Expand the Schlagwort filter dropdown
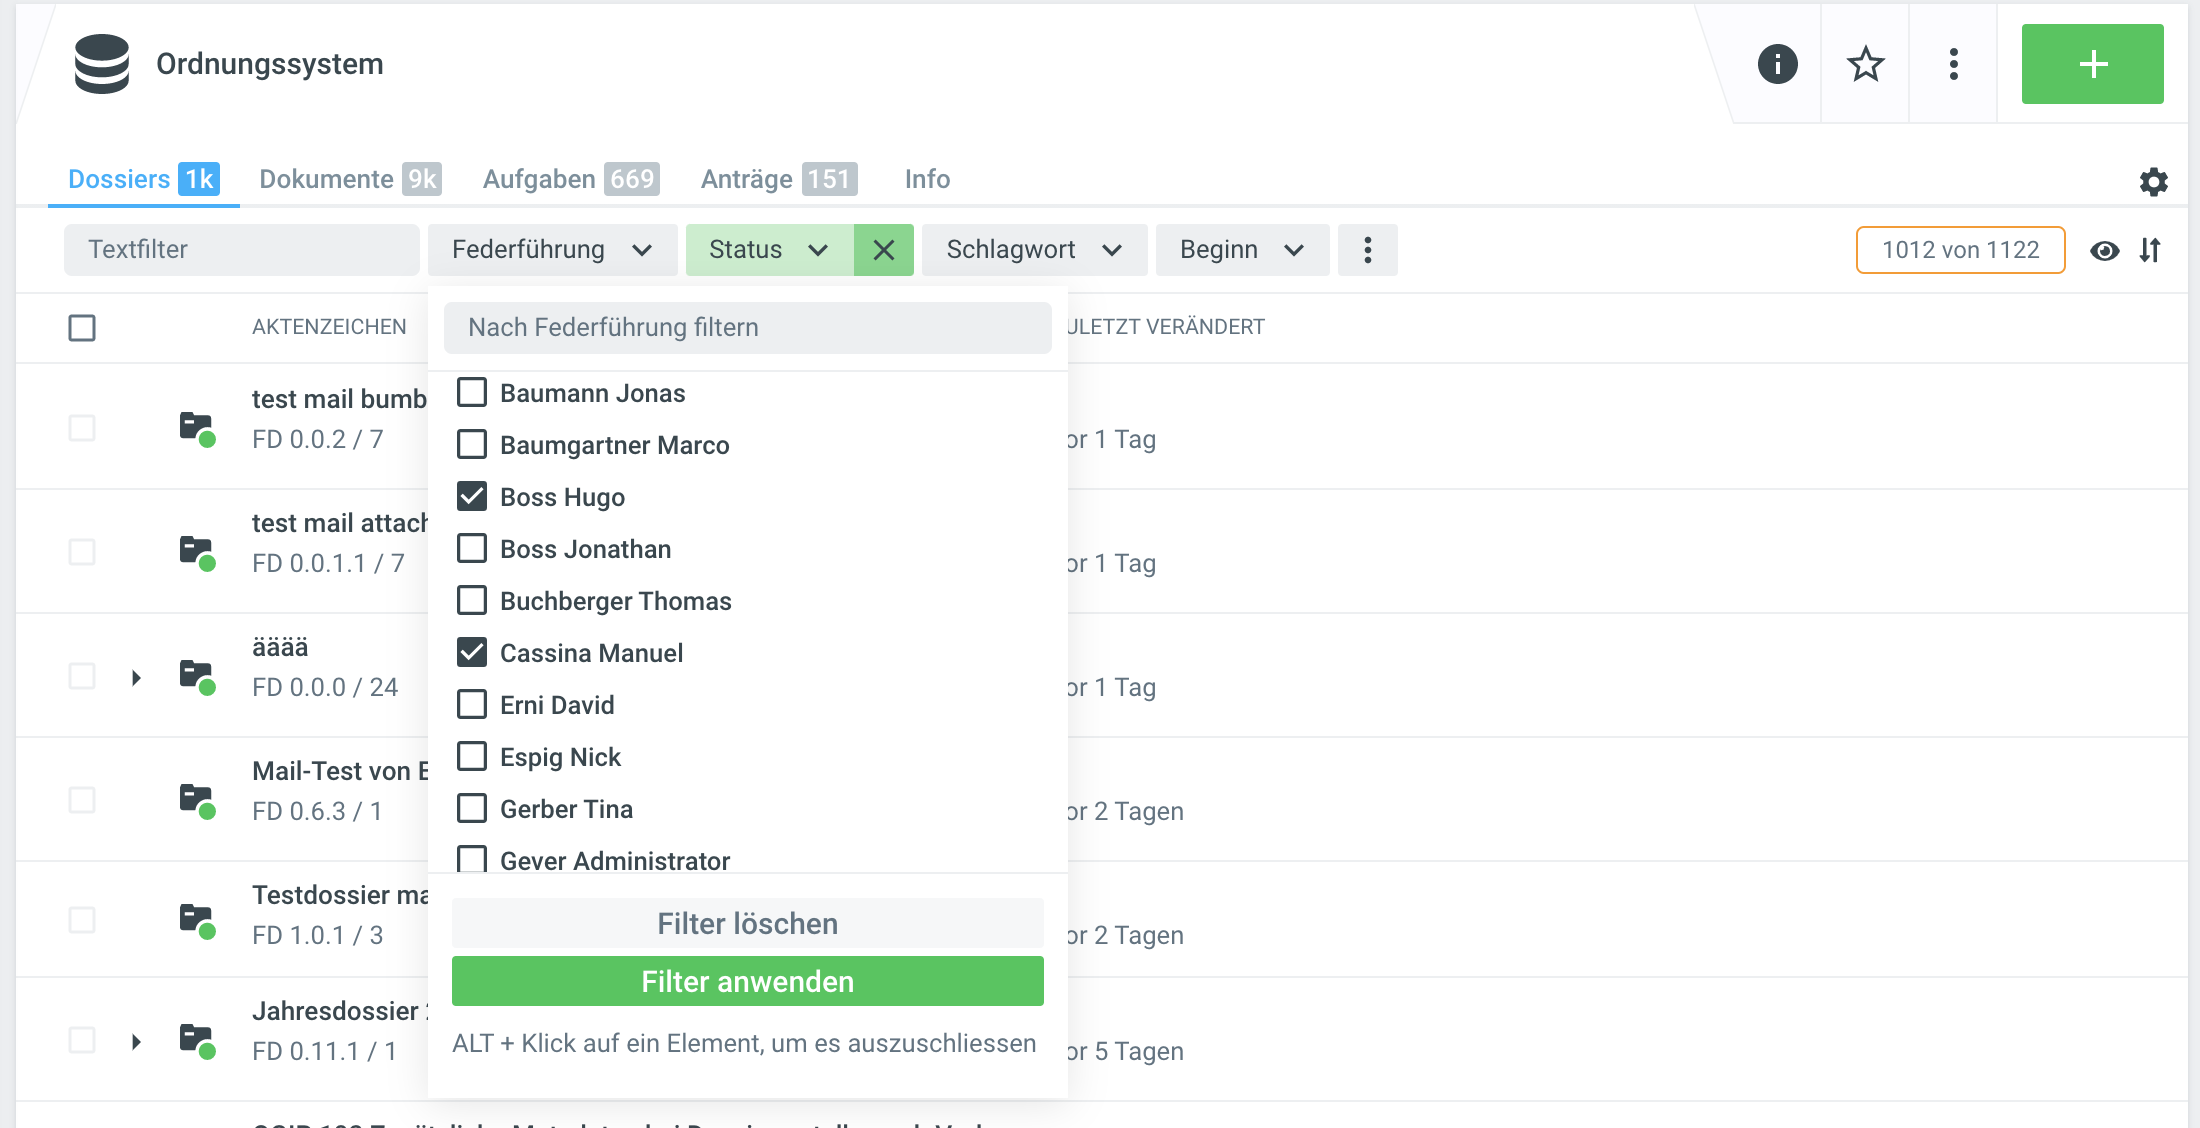This screenshot has height=1128, width=2200. tap(1034, 250)
